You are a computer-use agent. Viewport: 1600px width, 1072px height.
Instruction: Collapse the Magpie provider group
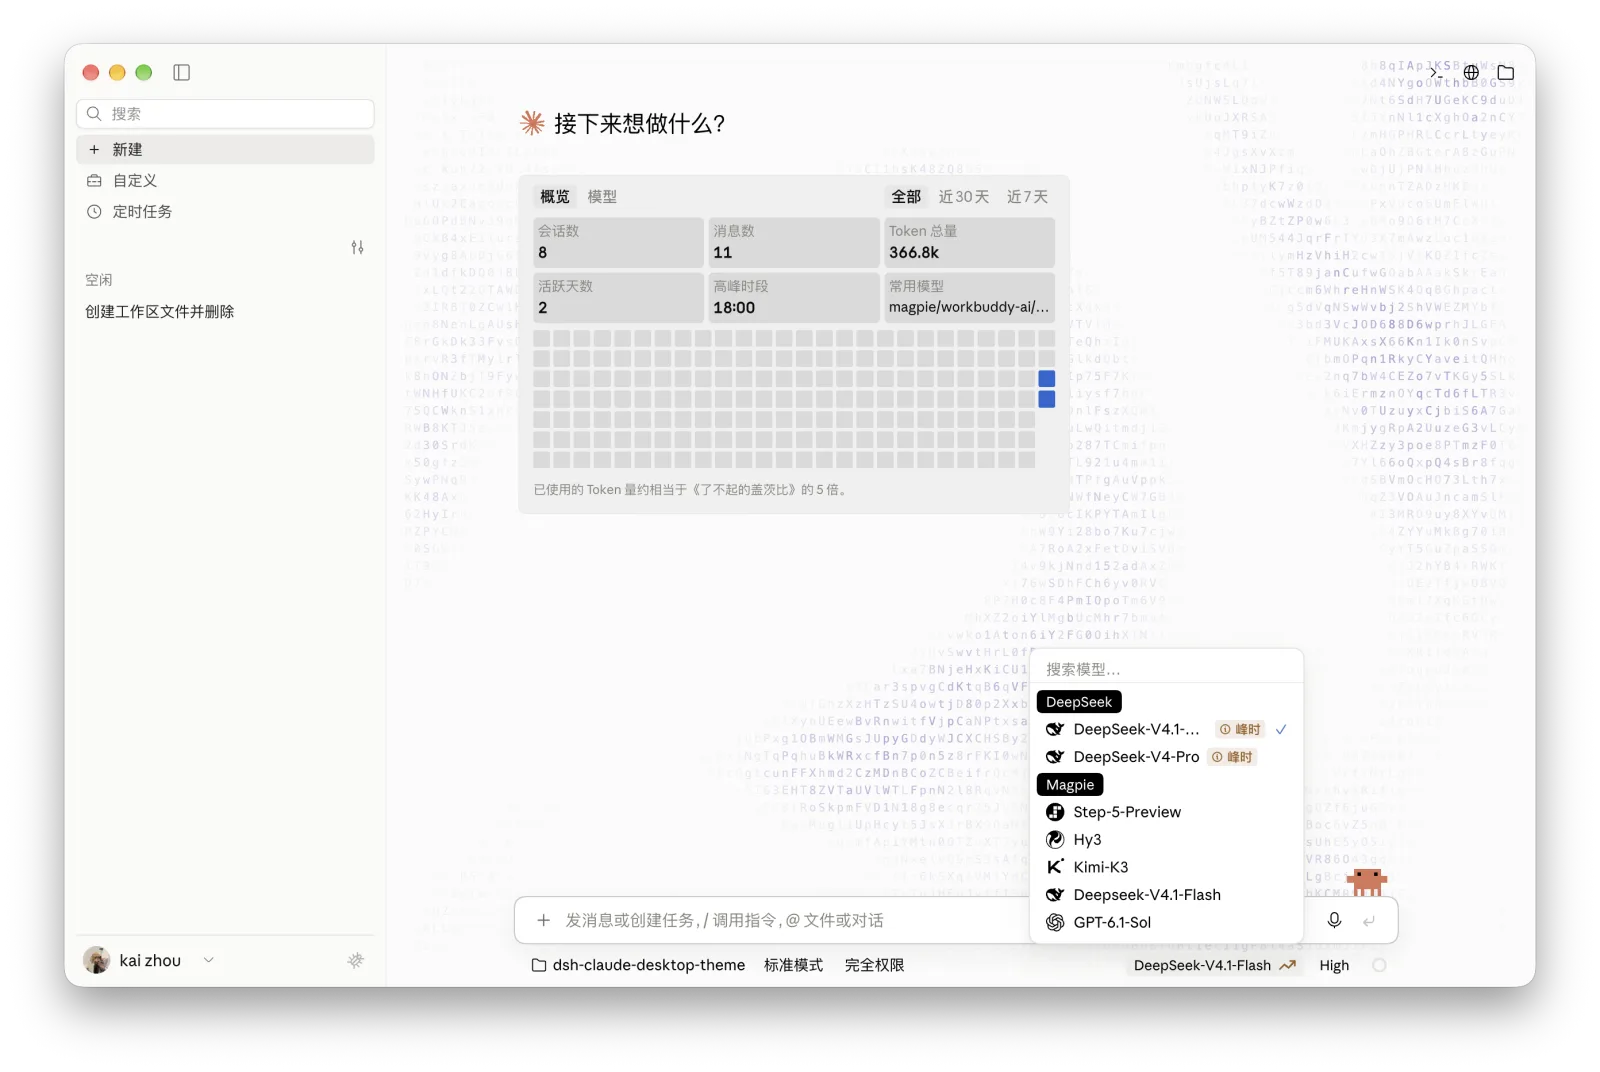(1070, 785)
